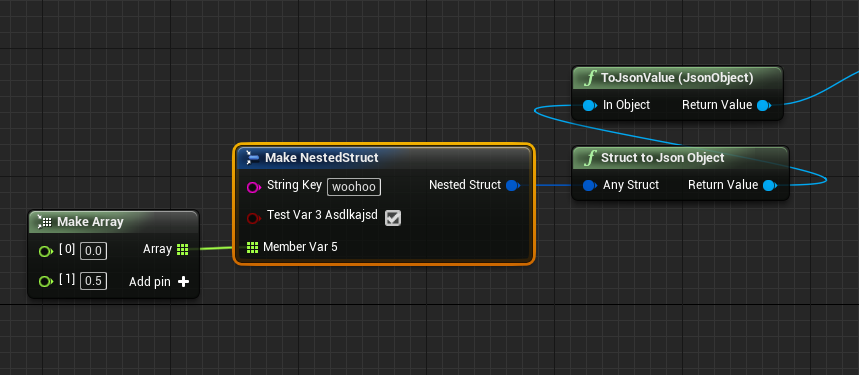Click the Make NestedStruct node header icon
Screen dimensions: 859x375
pos(253,158)
